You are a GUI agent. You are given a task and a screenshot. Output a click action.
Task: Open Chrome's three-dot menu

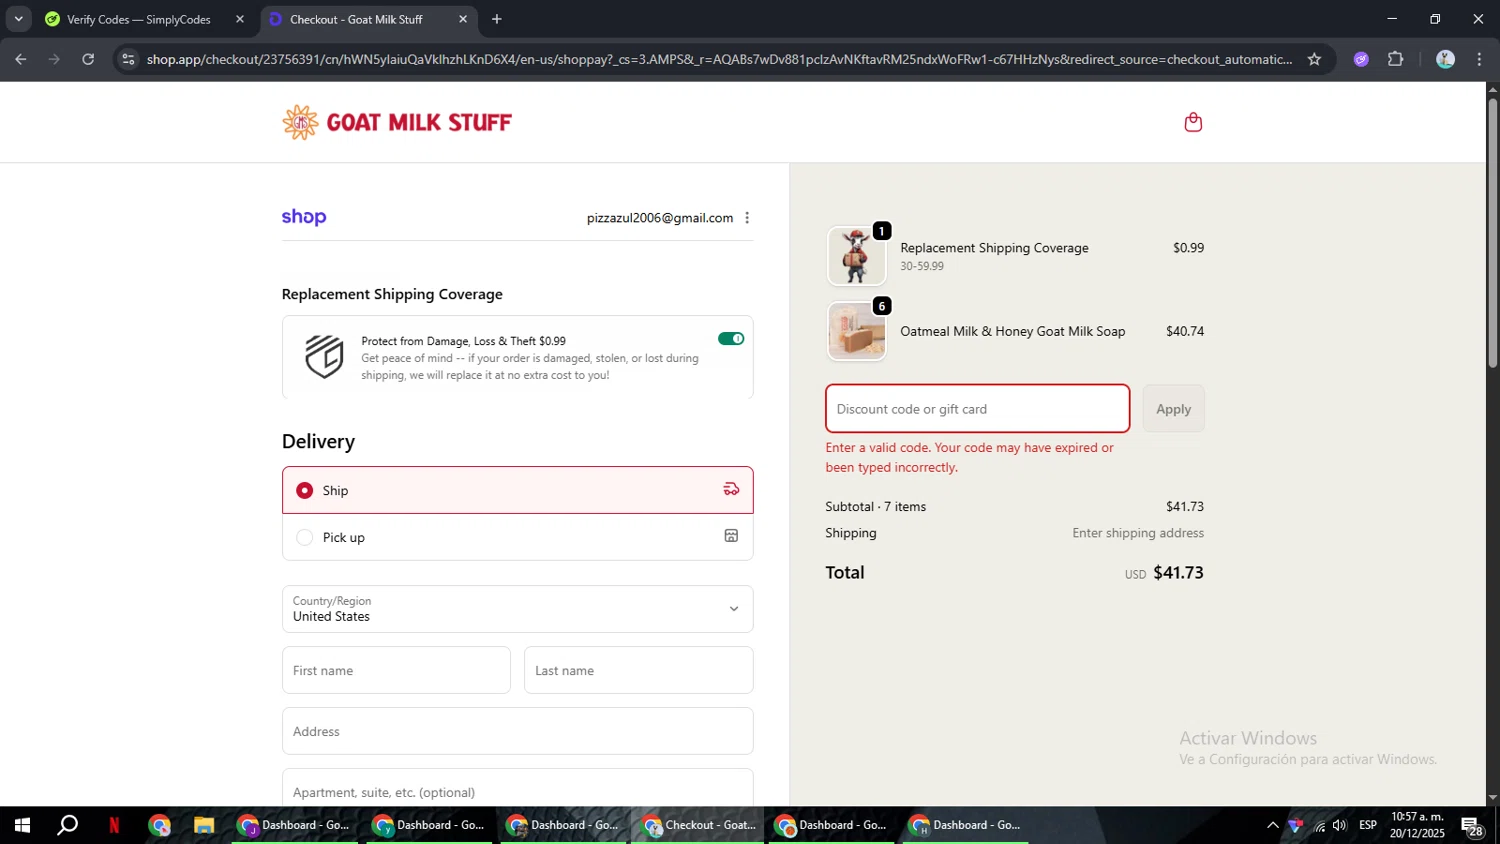[1479, 59]
